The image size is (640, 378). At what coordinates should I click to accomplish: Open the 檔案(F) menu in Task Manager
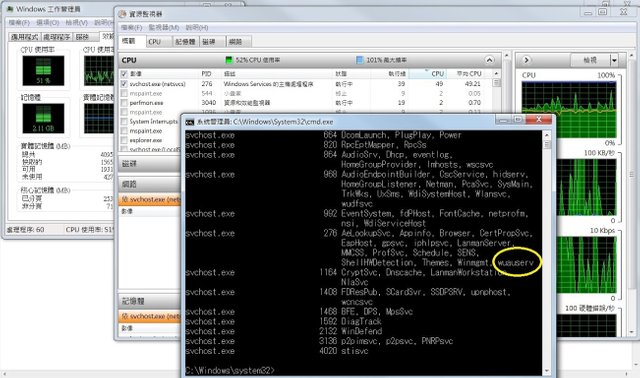pos(19,22)
